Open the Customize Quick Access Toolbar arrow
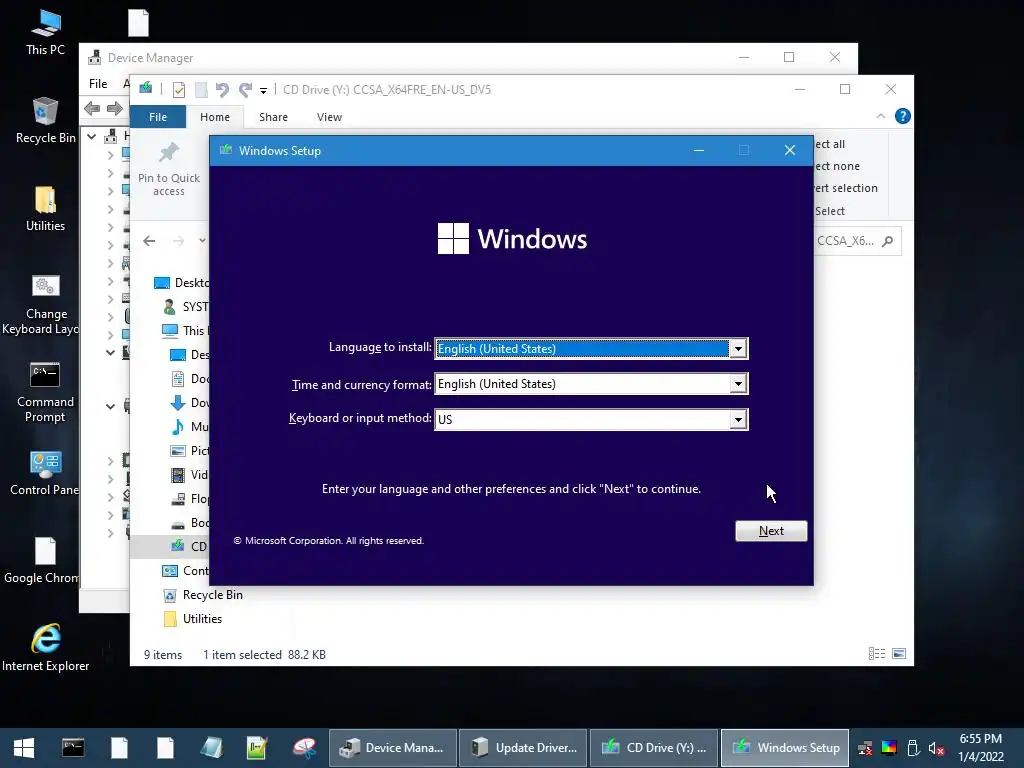Image resolution: width=1024 pixels, height=768 pixels. 263,91
